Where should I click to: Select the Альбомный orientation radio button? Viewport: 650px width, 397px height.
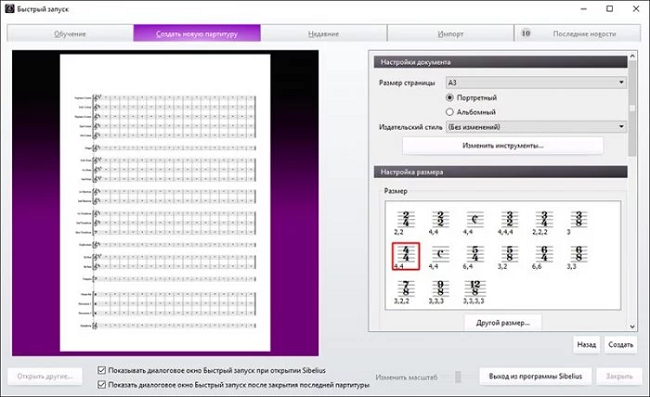pyautogui.click(x=450, y=112)
